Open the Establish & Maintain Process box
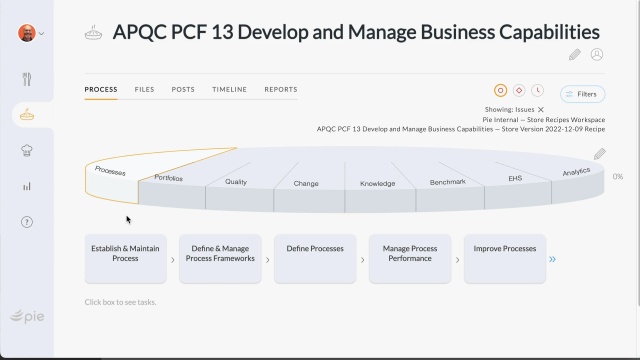 (125, 258)
